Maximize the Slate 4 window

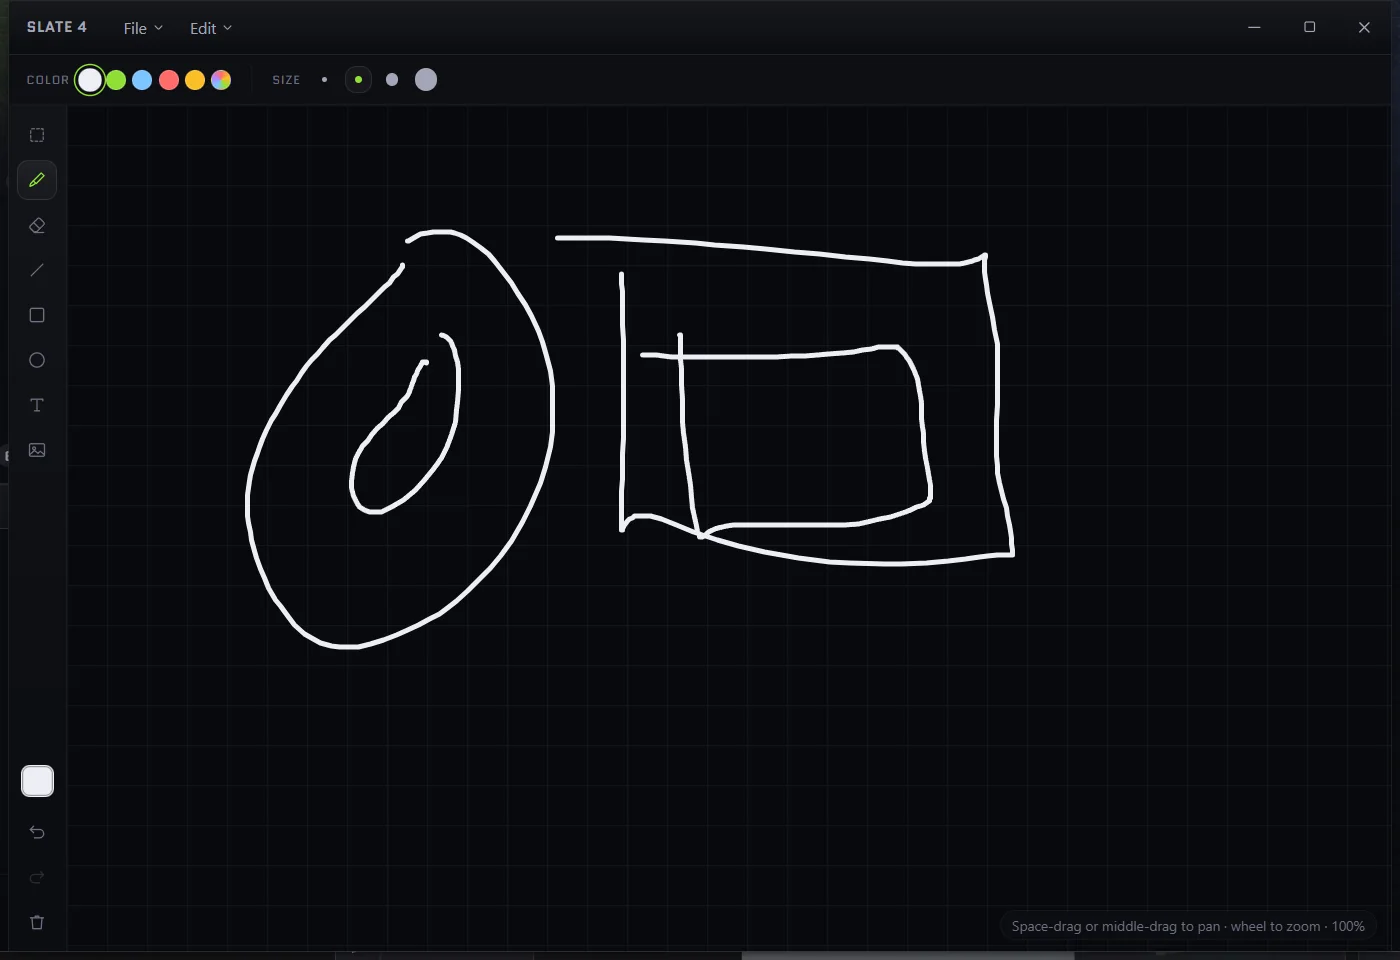point(1309,27)
